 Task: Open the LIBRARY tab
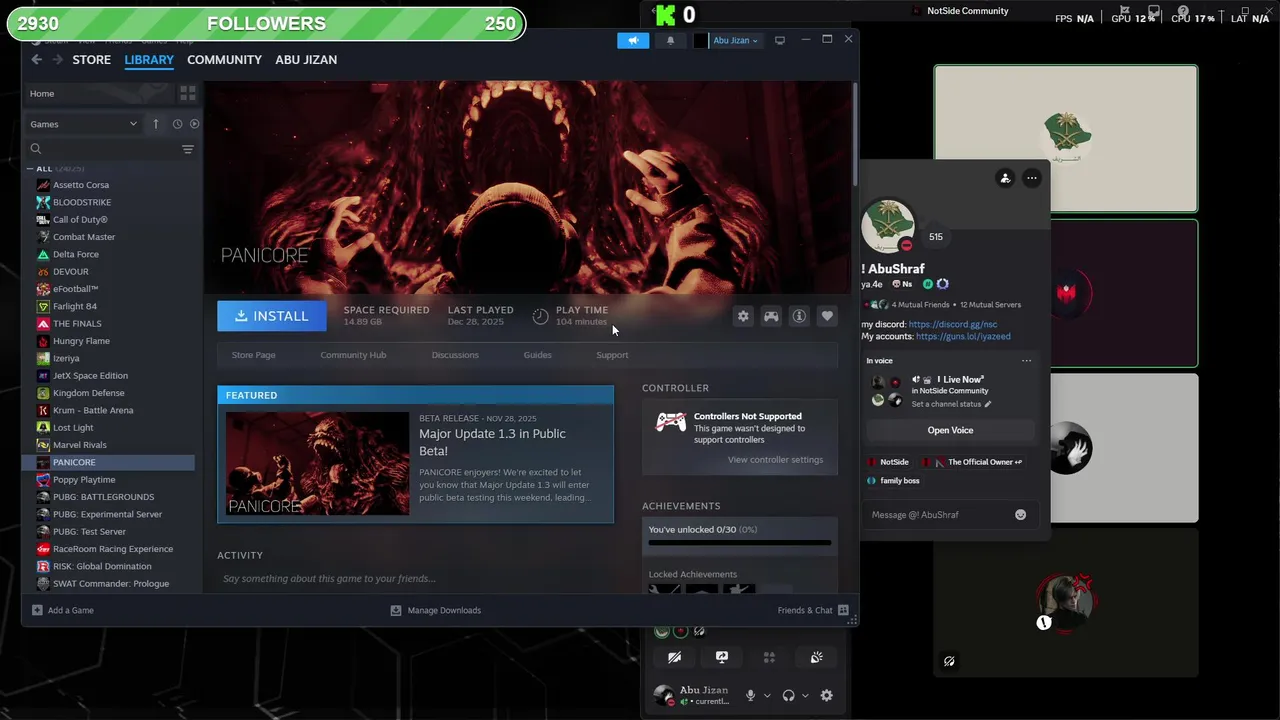click(149, 60)
